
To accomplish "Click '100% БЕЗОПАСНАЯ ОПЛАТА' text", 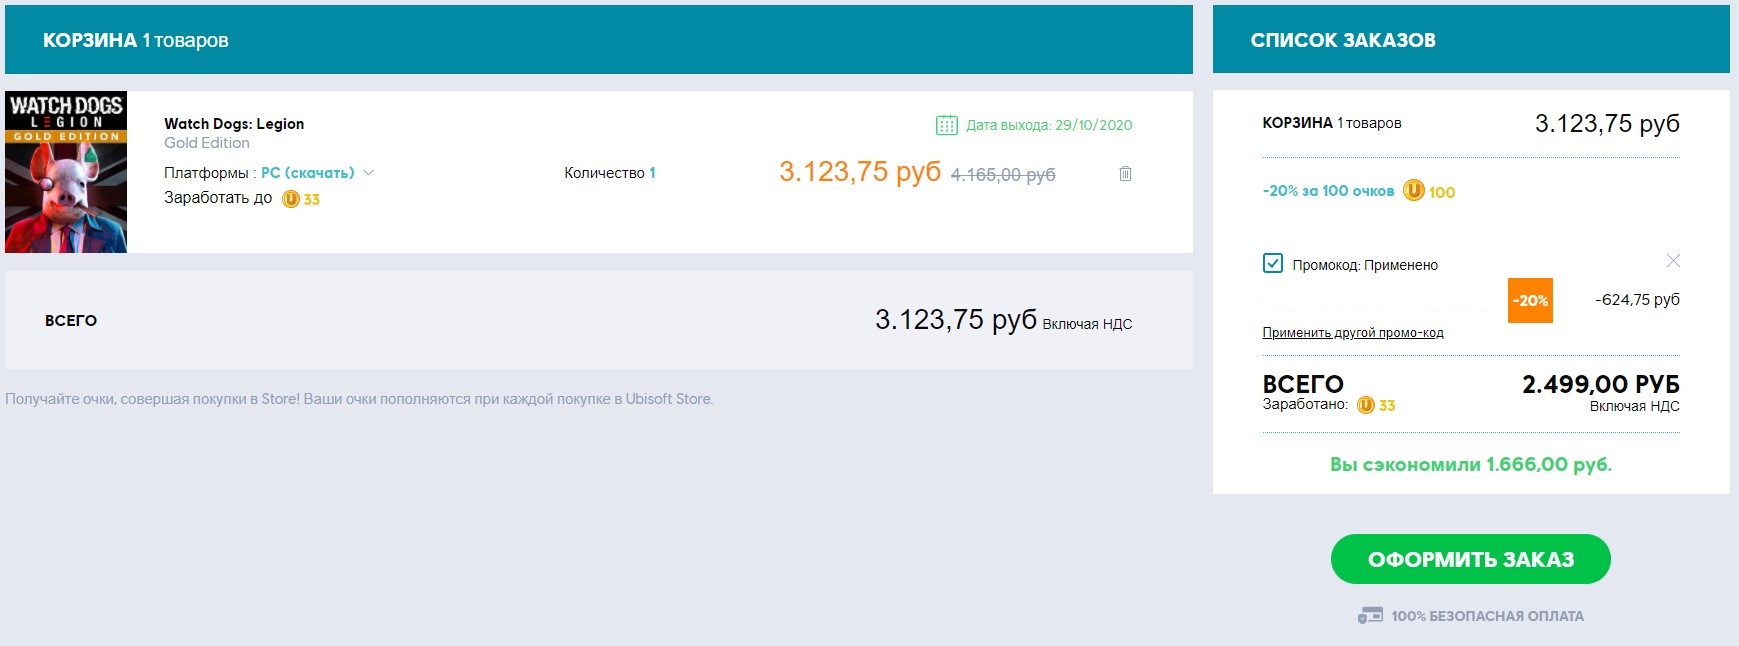I will (x=1487, y=616).
